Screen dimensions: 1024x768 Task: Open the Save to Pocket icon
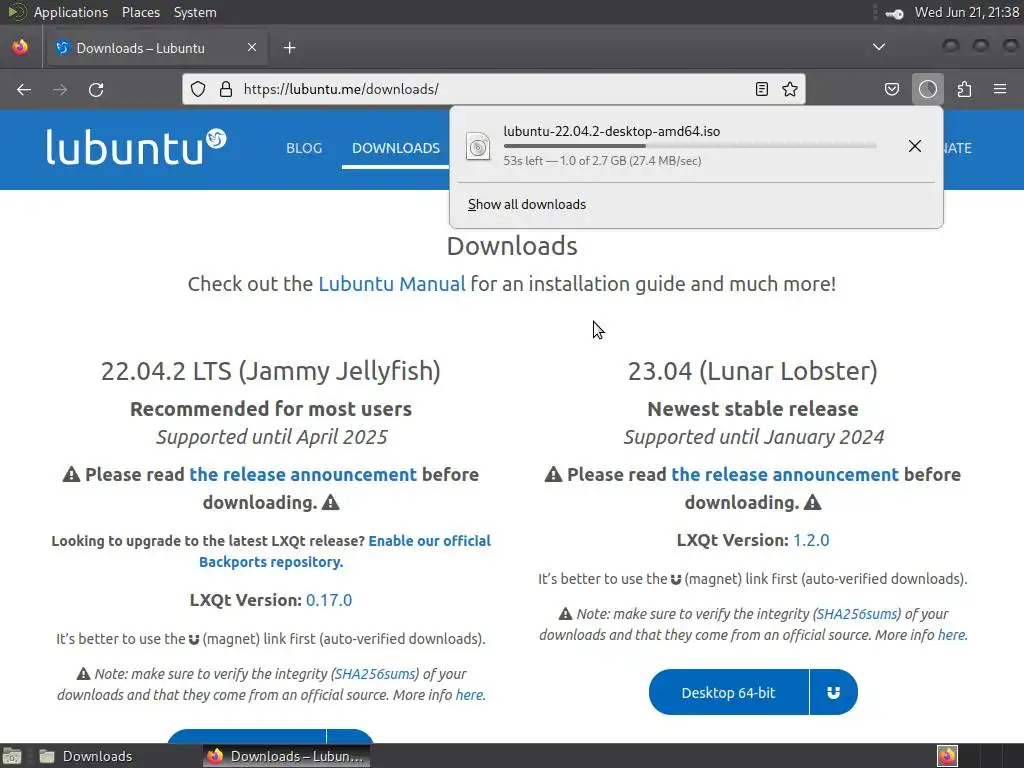(x=892, y=89)
